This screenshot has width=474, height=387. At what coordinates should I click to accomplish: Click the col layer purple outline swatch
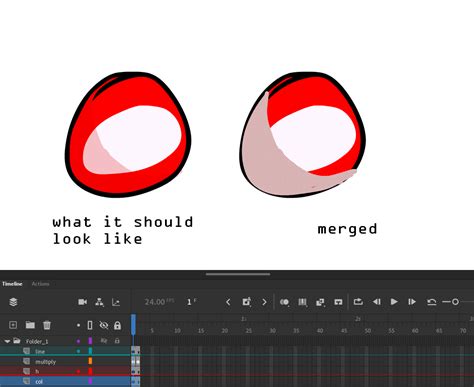[90, 381]
